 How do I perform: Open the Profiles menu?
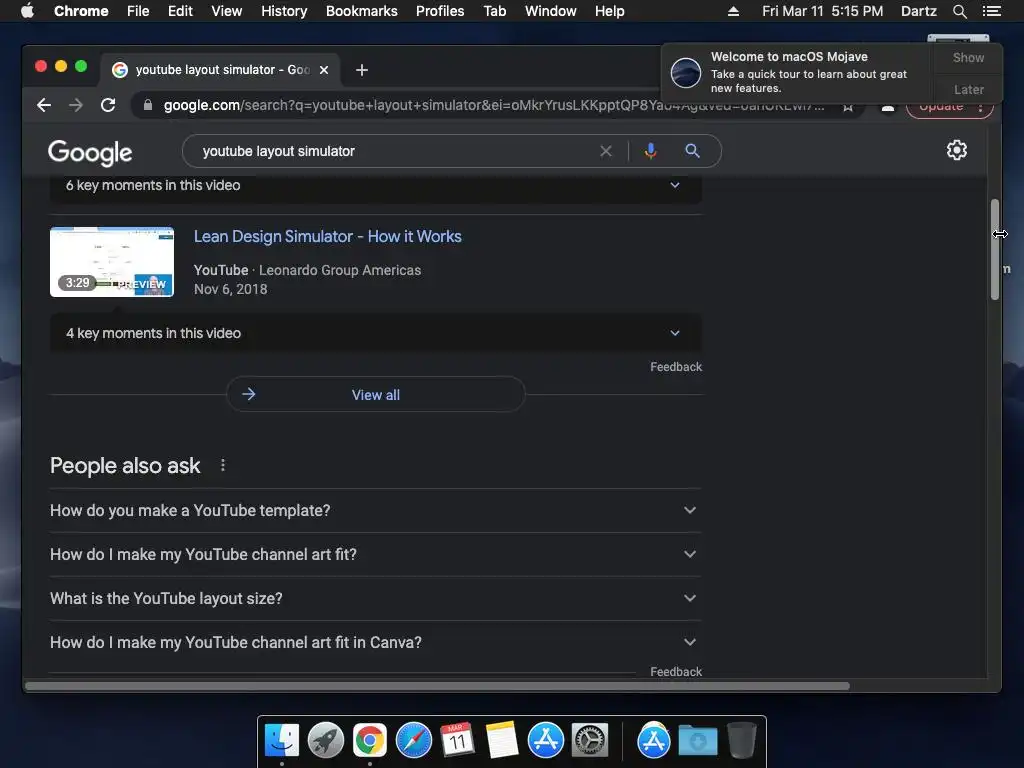pos(440,11)
